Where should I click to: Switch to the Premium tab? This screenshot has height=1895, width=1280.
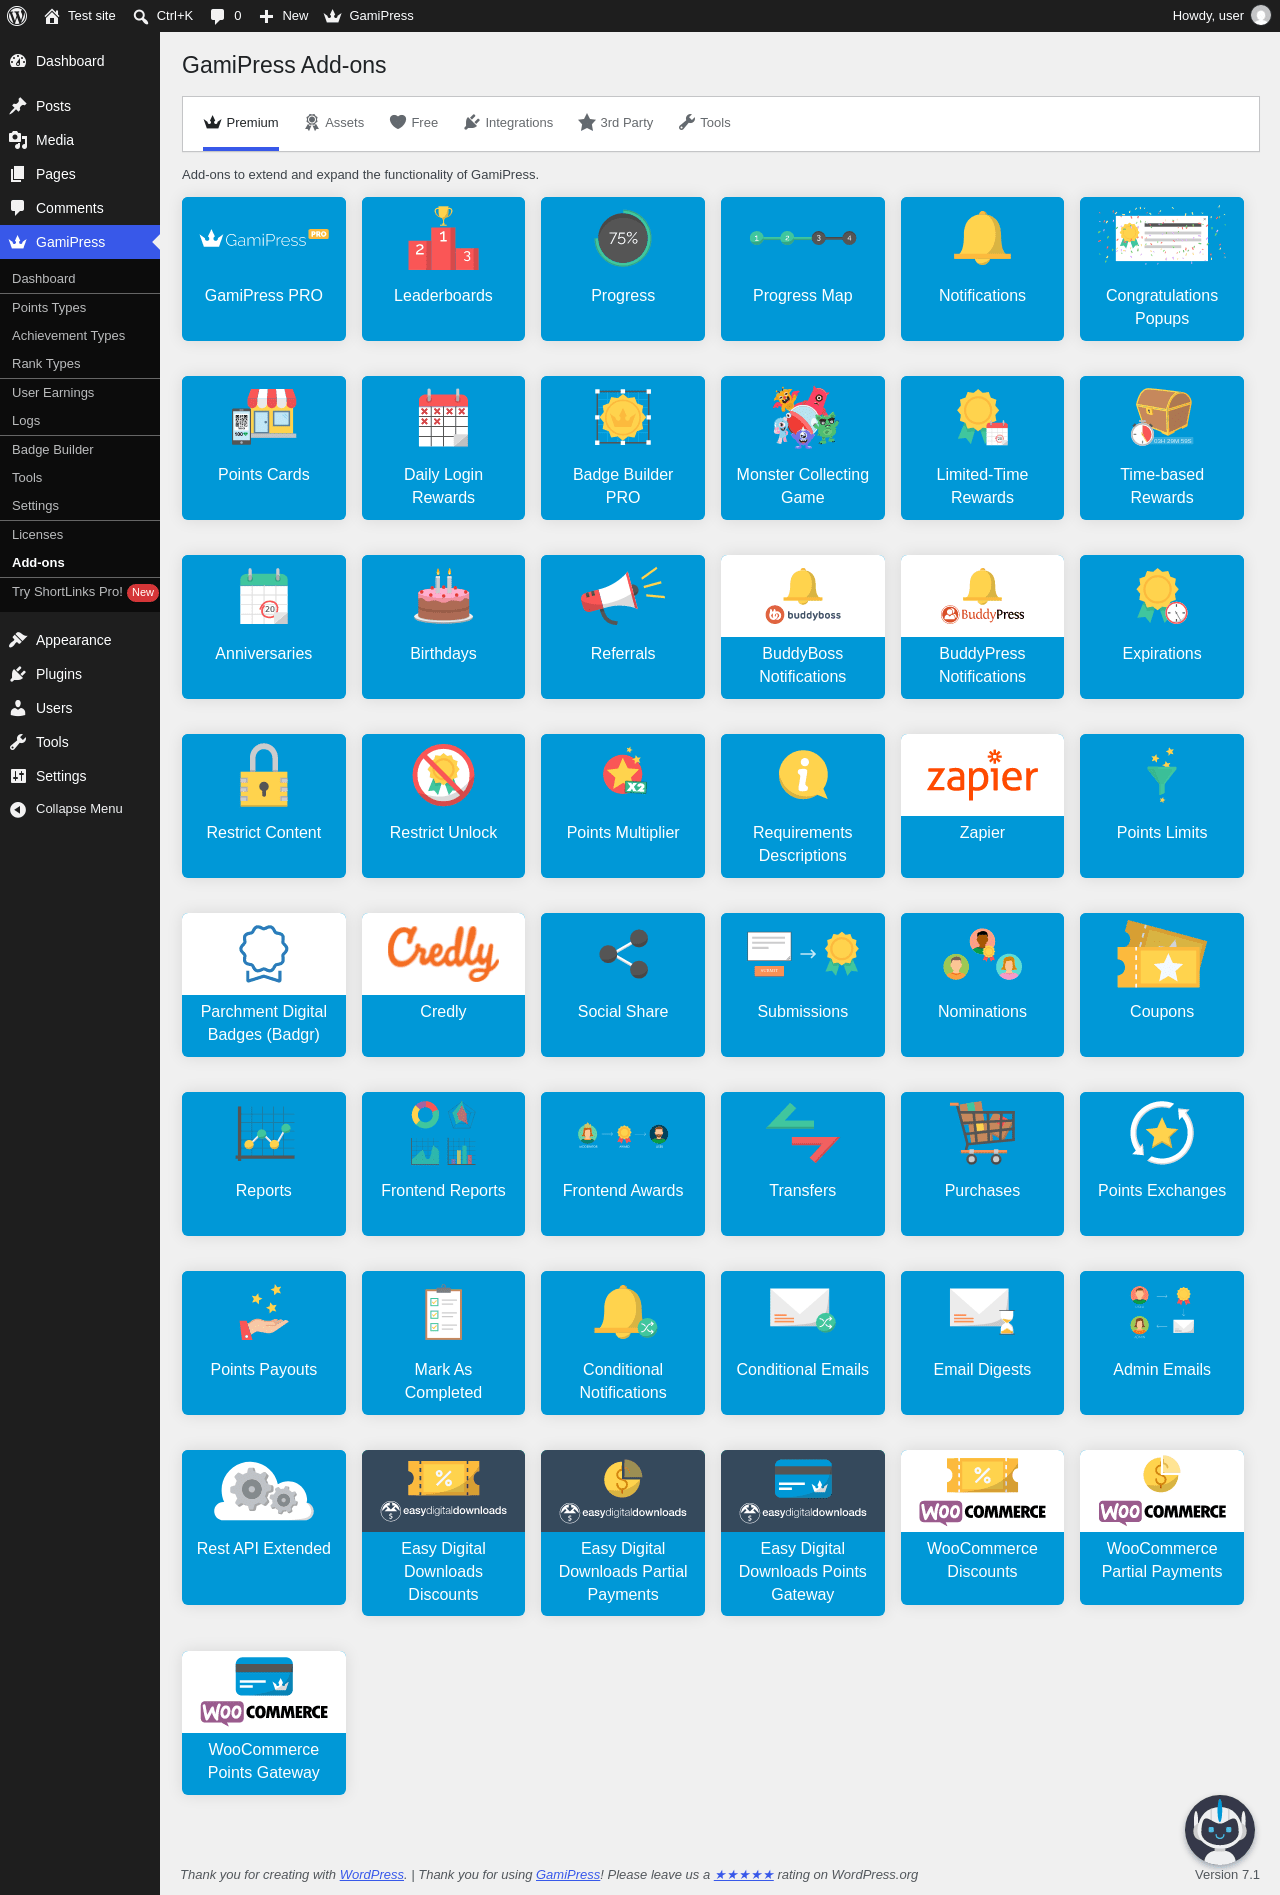click(241, 123)
